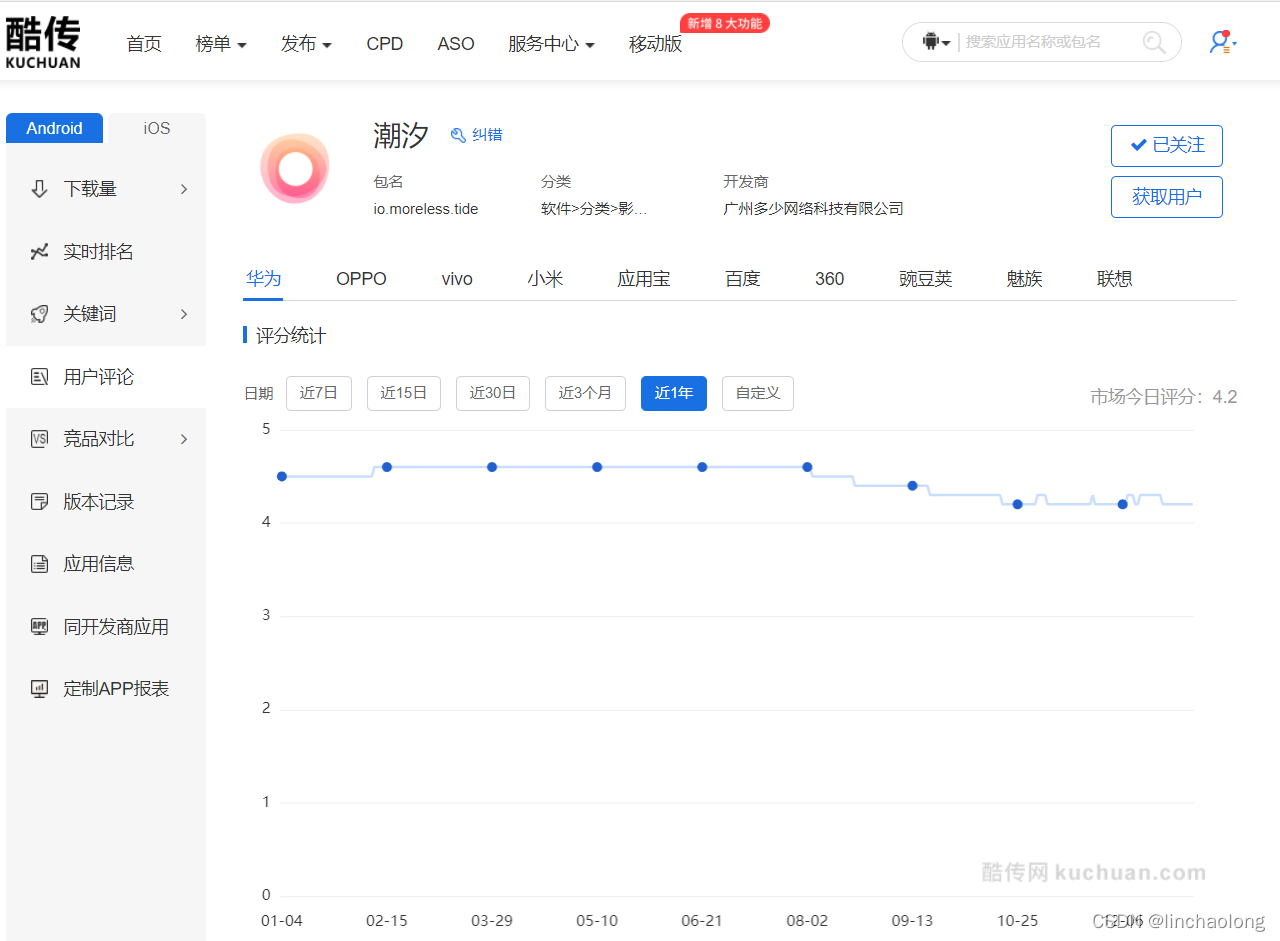This screenshot has height=941, width=1280.
Task: Click the APP monitor icon beside 同开发商应用
Action: click(x=40, y=627)
